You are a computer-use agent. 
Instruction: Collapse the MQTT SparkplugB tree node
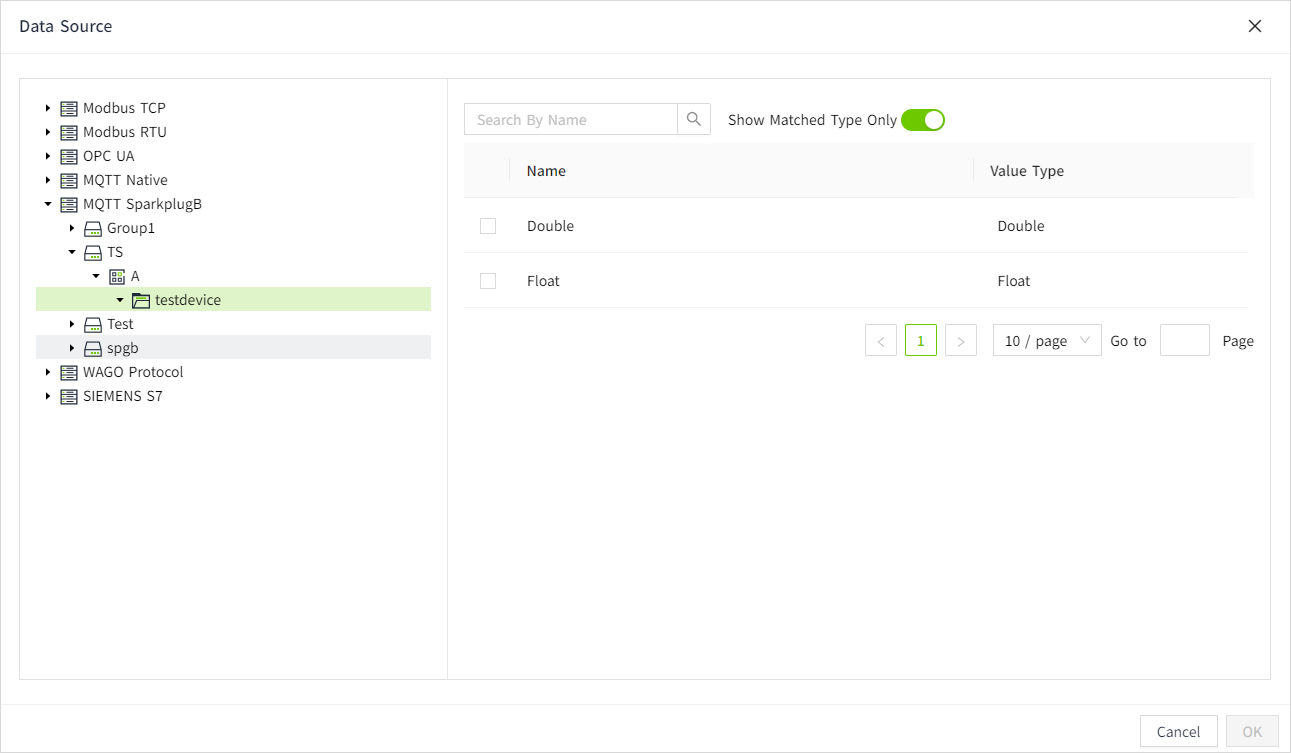pyautogui.click(x=47, y=204)
